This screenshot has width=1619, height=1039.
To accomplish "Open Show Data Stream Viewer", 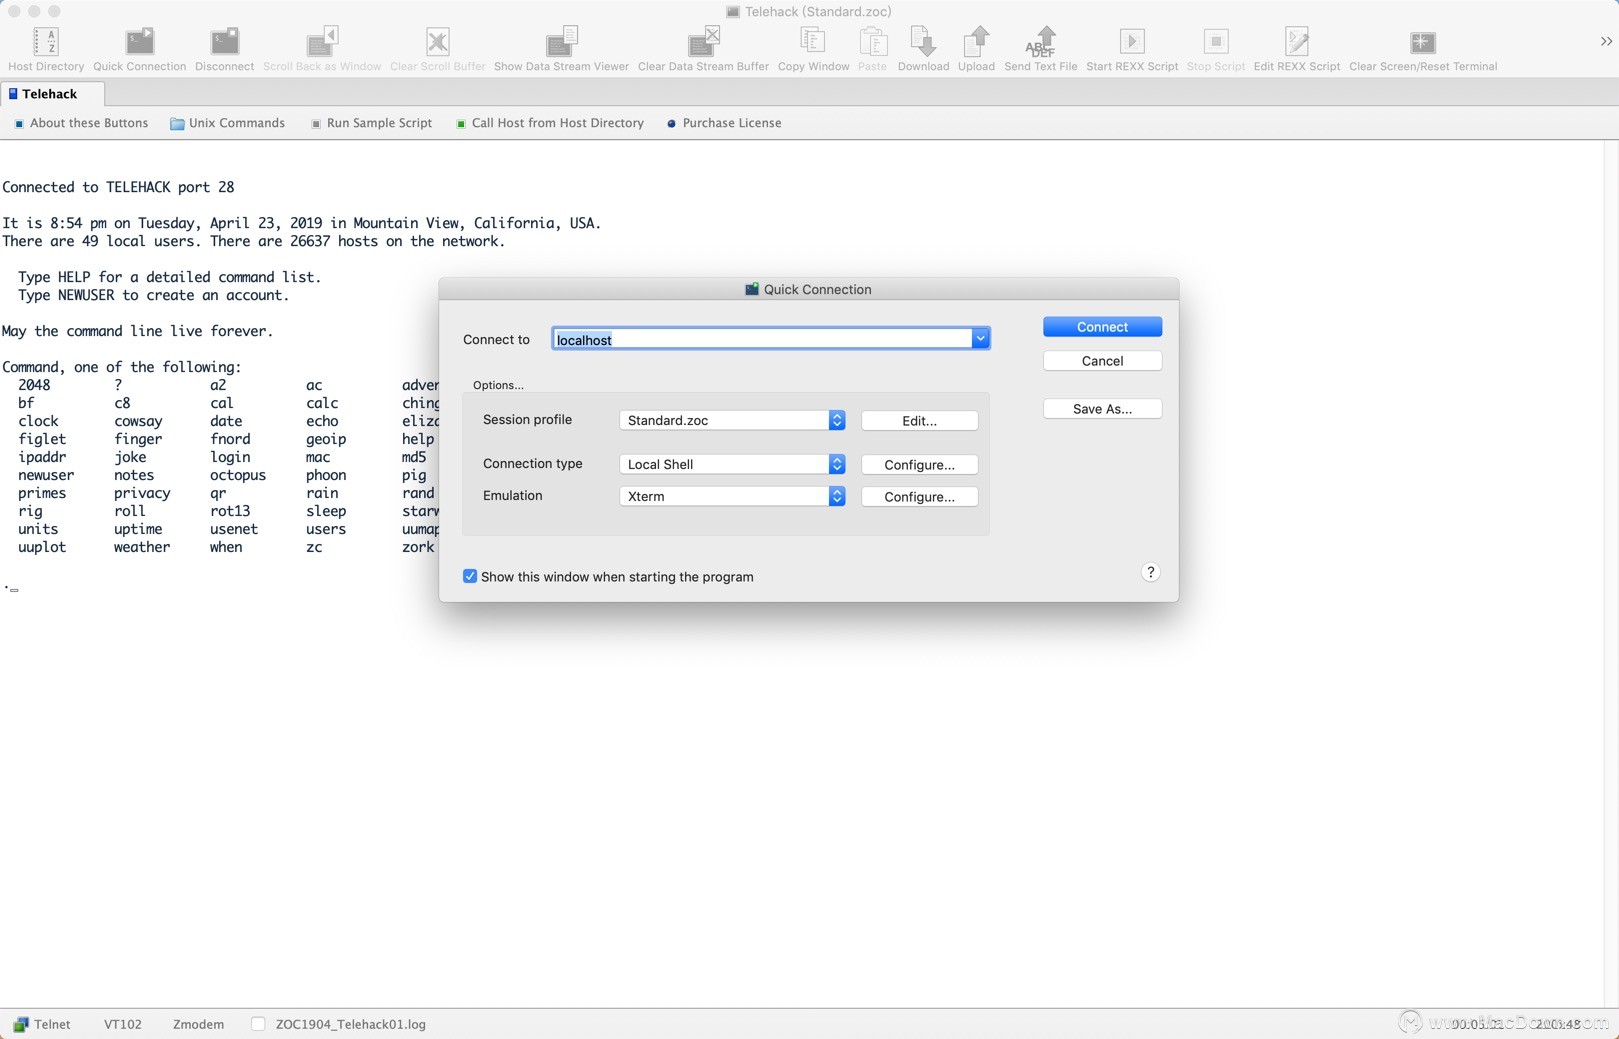I will (561, 42).
